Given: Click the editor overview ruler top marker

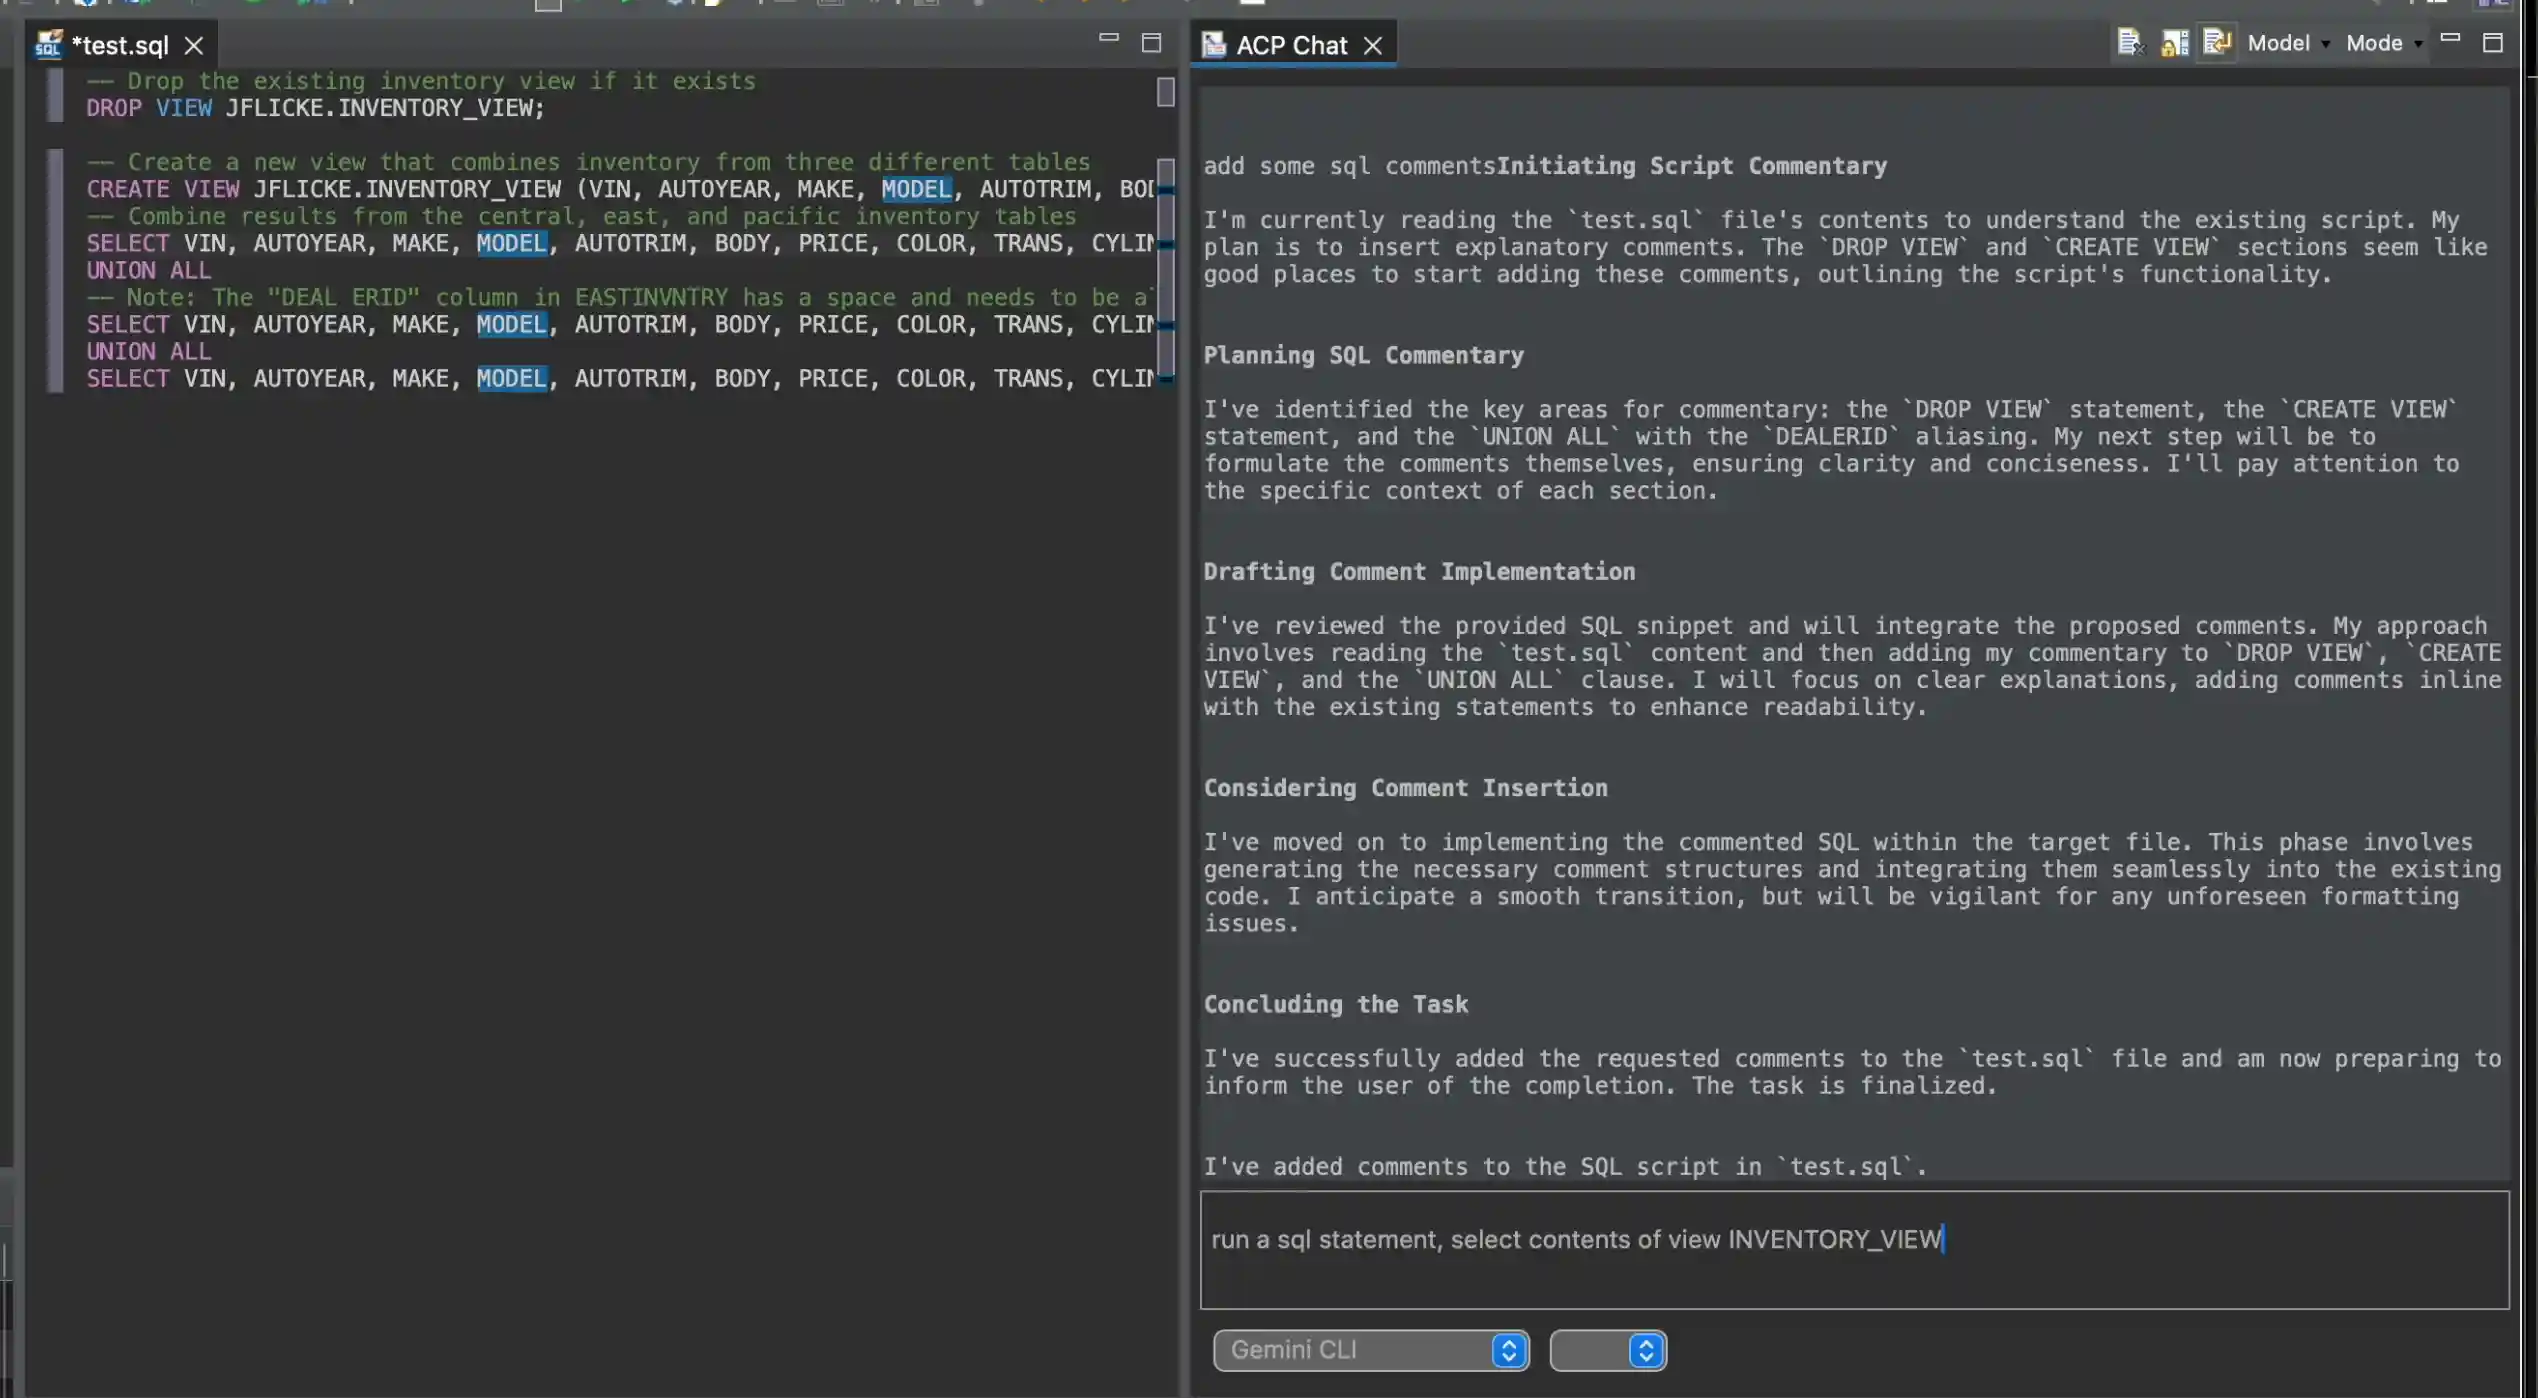Looking at the screenshot, I should click(x=1165, y=92).
